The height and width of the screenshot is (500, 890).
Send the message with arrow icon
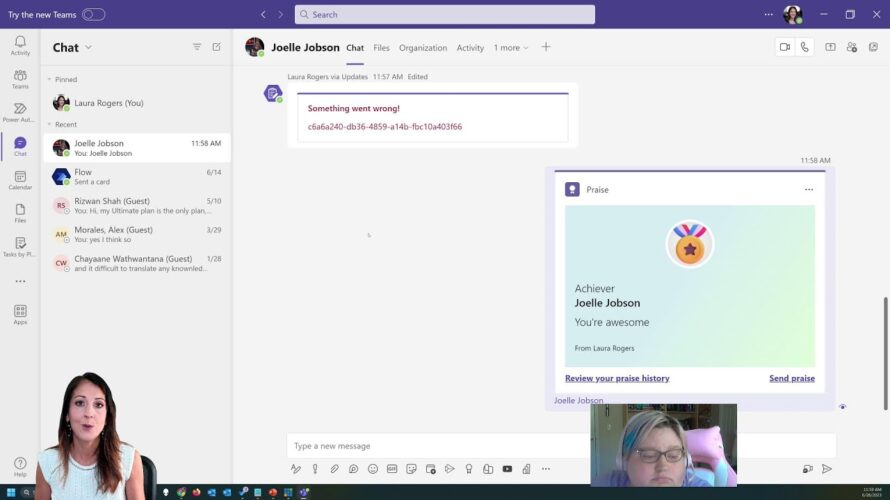[x=827, y=469]
